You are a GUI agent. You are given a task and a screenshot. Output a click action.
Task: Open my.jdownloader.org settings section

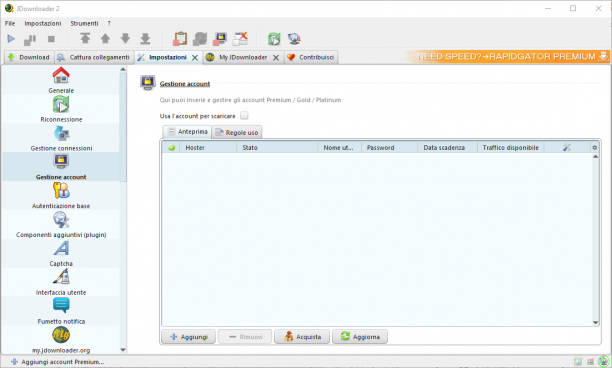tap(61, 340)
